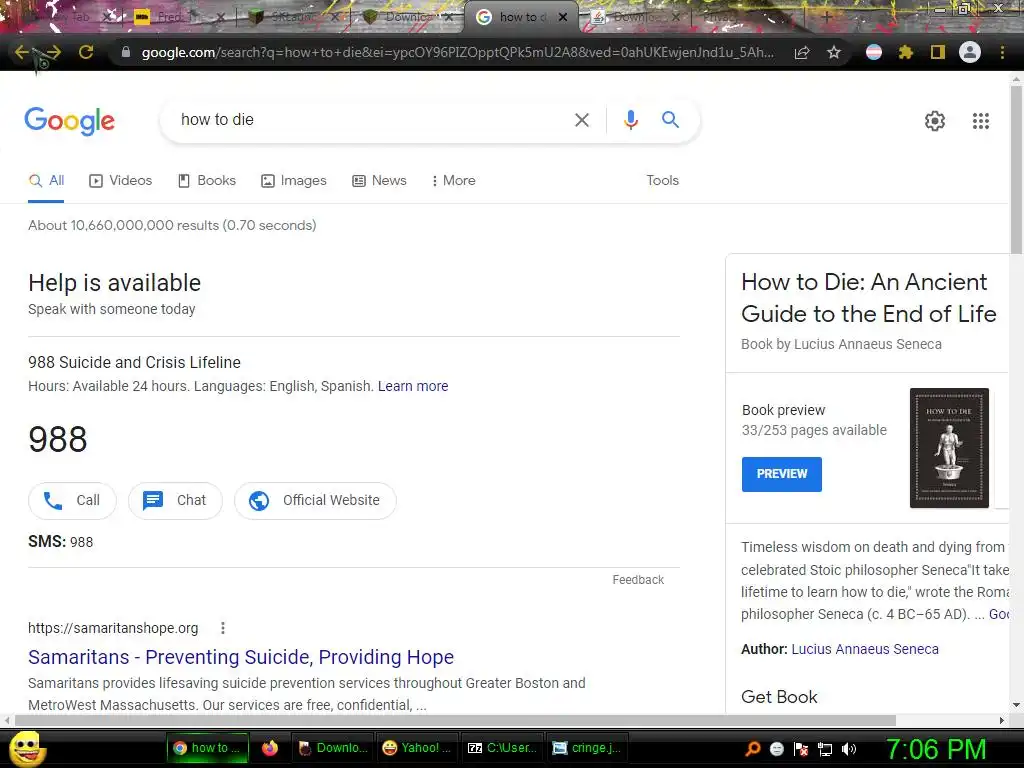Click the horizontal scrollbar thumb
Image resolution: width=1024 pixels, height=768 pixels.
point(455,720)
